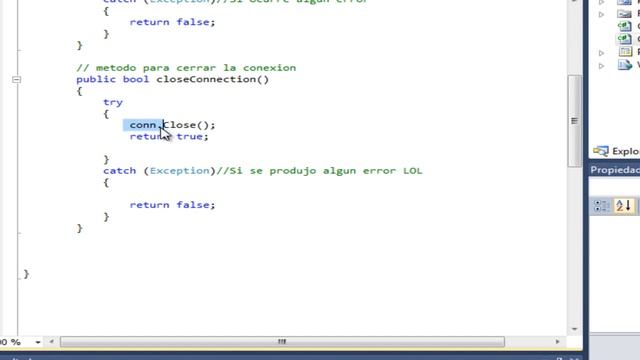Click the horizontal scrollbar right arrow
The image size is (640, 360).
558,342
